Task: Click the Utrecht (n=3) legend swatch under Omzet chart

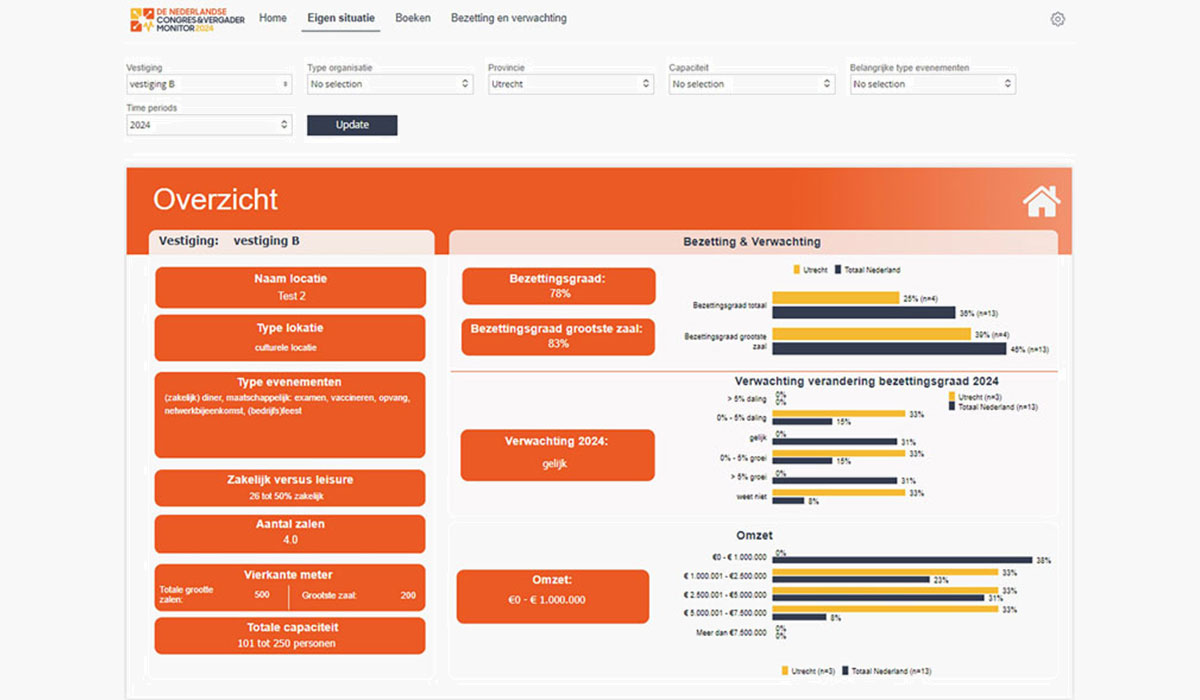Action: pos(785,671)
